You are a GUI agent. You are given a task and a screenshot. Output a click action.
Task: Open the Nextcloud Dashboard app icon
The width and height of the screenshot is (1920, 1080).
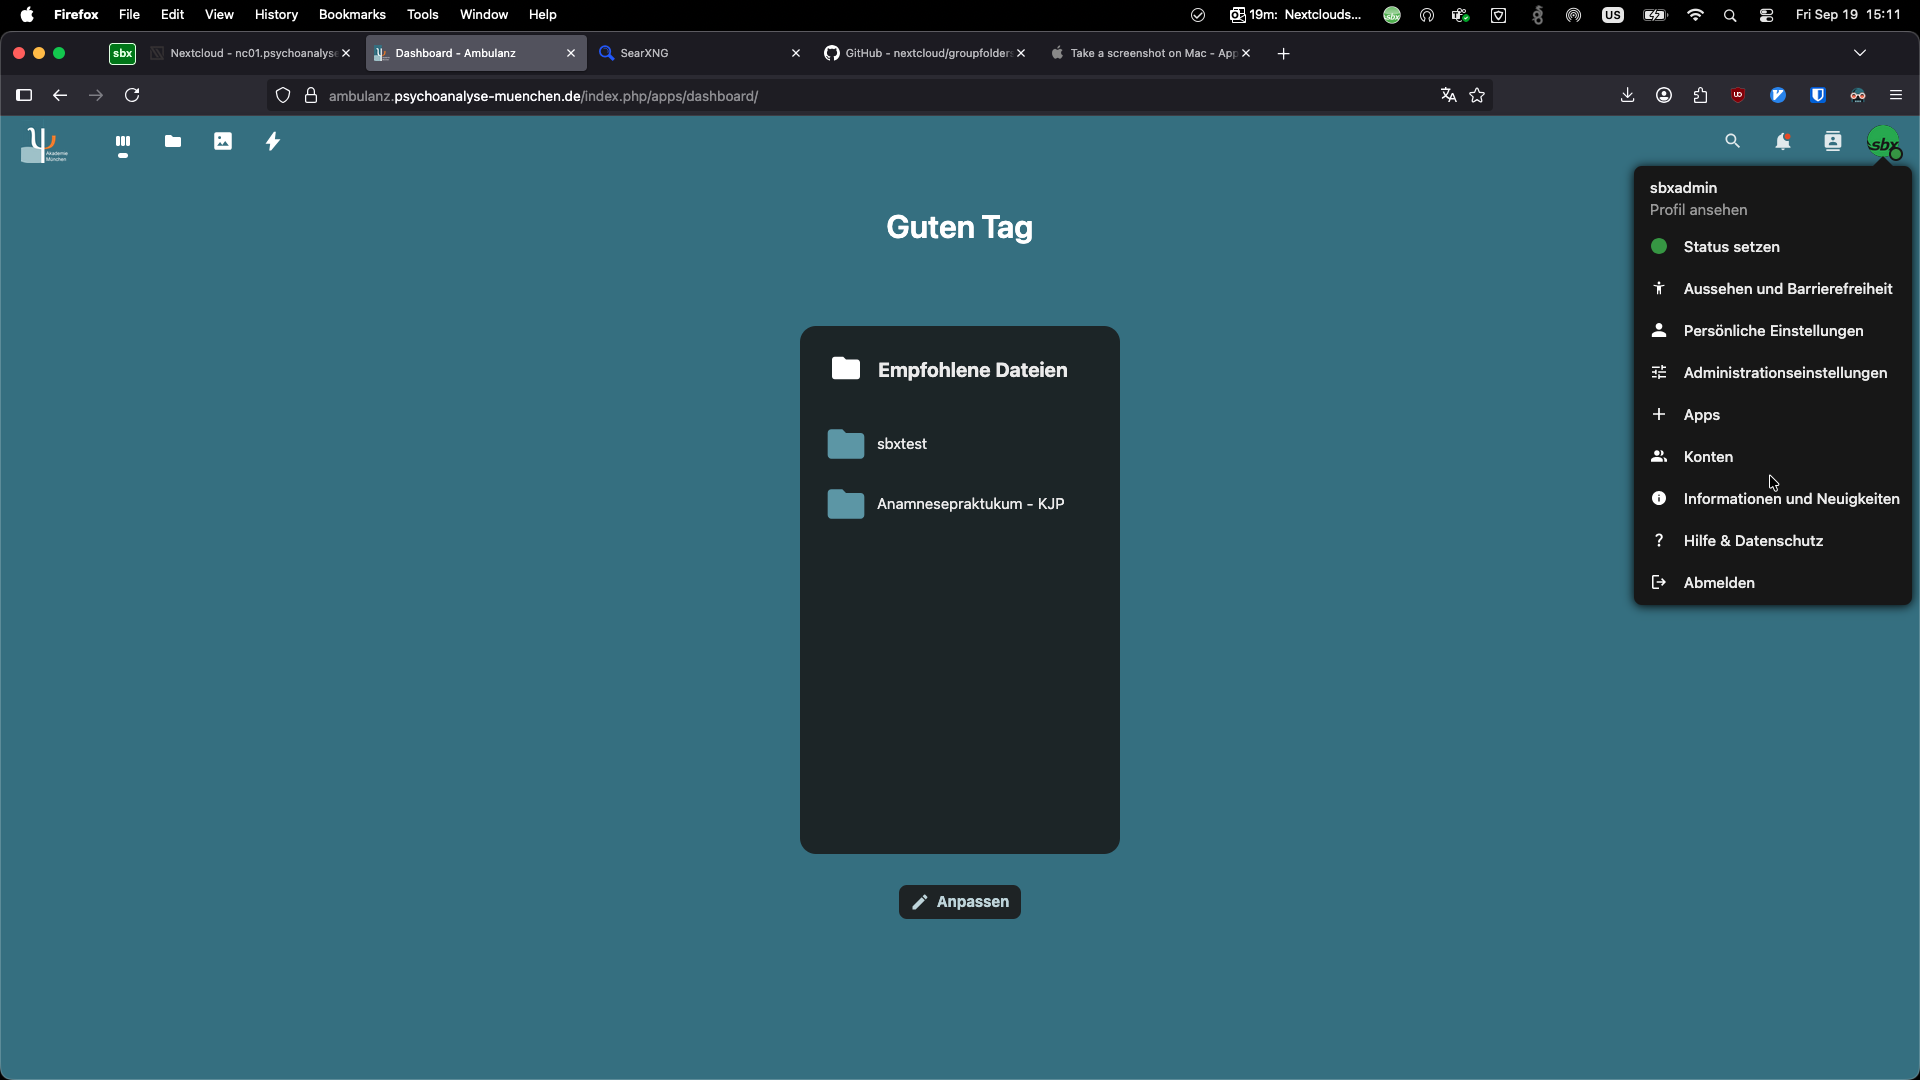[123, 142]
